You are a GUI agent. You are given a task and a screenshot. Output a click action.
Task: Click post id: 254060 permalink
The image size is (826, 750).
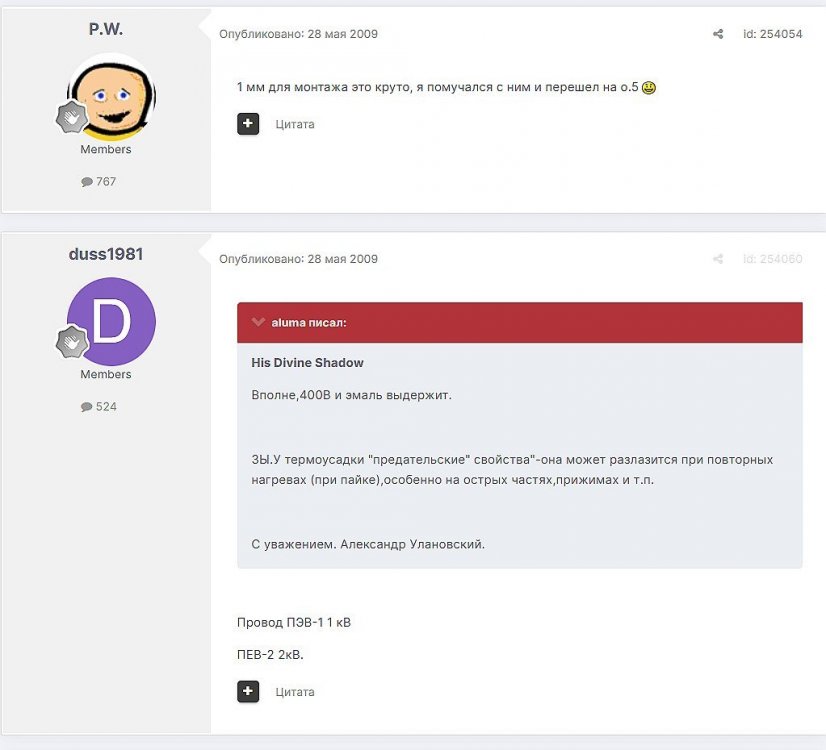[x=771, y=259]
